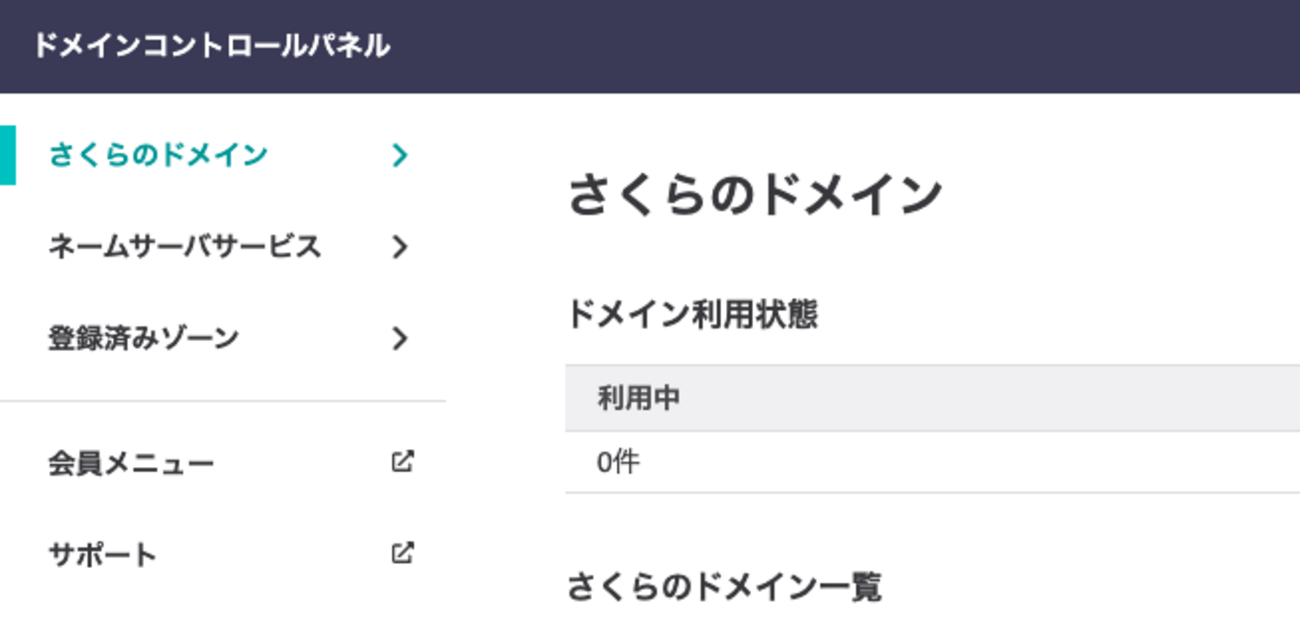The width and height of the screenshot is (1300, 625).
Task: Open the 会員メニュー external link
Action: click(x=223, y=463)
